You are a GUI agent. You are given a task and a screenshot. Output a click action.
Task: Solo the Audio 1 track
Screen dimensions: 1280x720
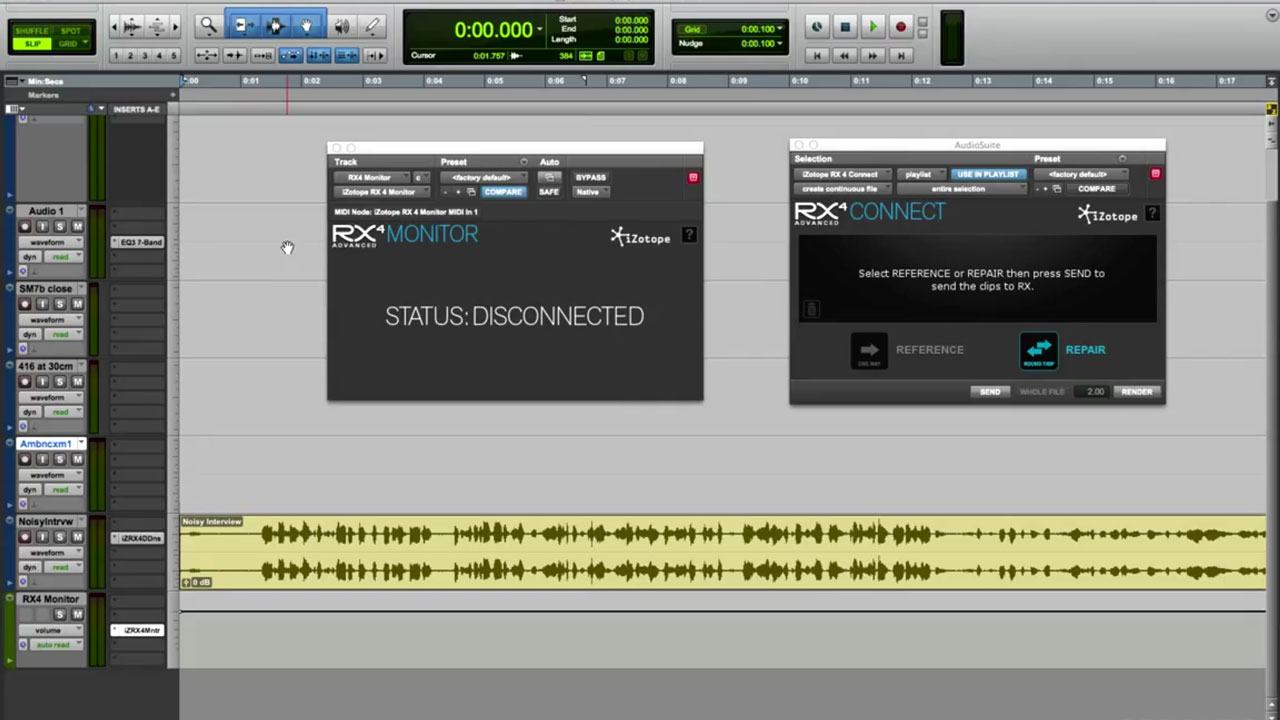click(59, 227)
